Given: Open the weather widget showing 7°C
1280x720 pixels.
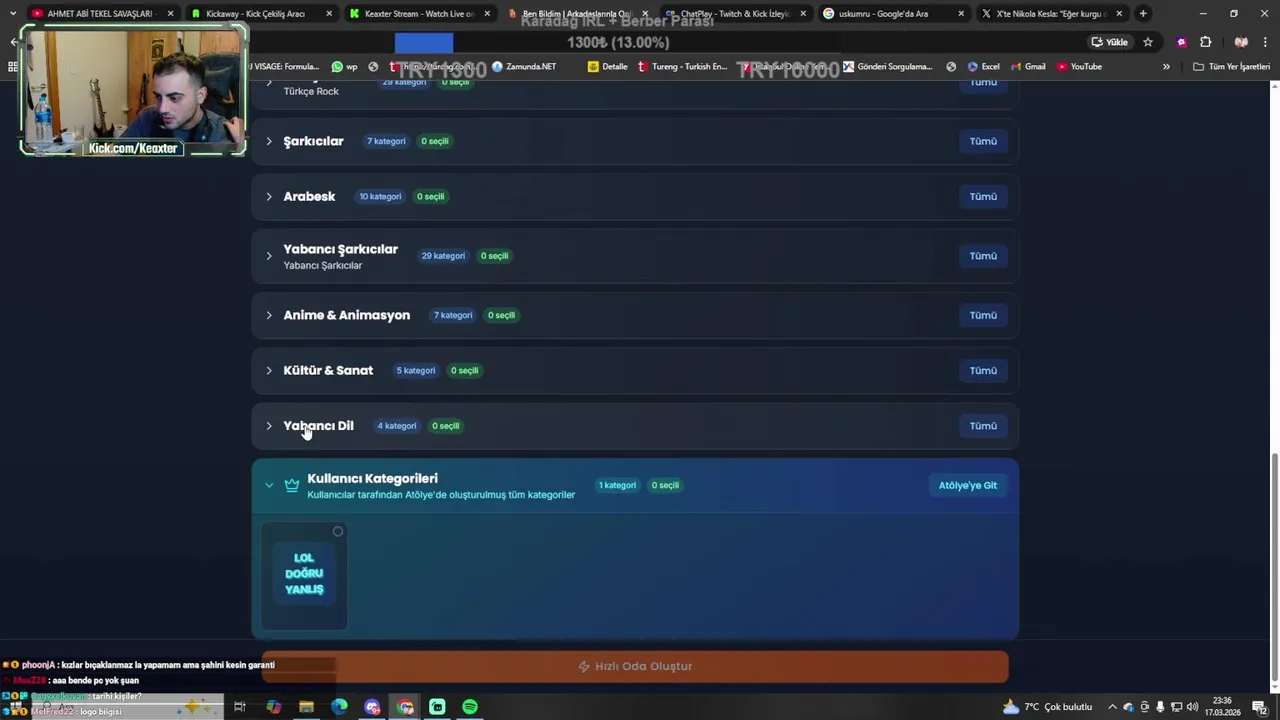Looking at the screenshot, I should [x=1047, y=707].
